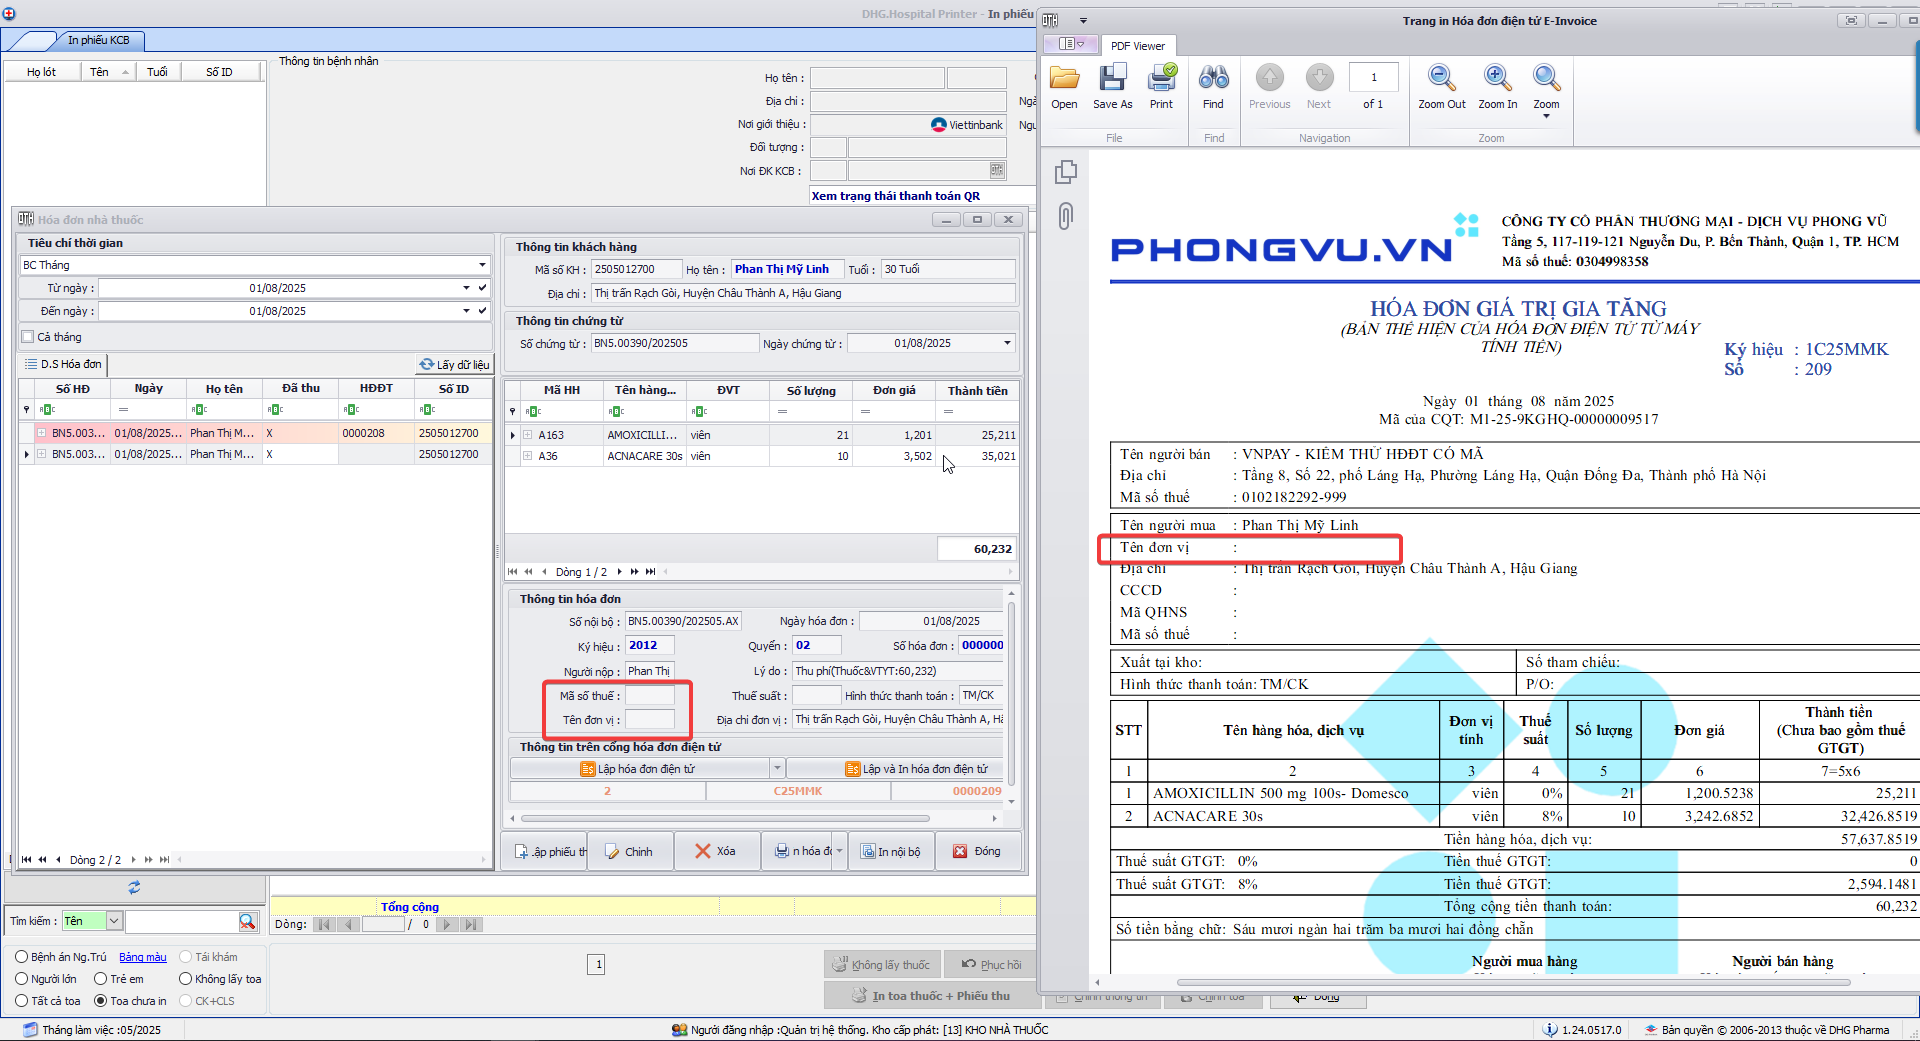Select the Trẻ em radio button

100,979
